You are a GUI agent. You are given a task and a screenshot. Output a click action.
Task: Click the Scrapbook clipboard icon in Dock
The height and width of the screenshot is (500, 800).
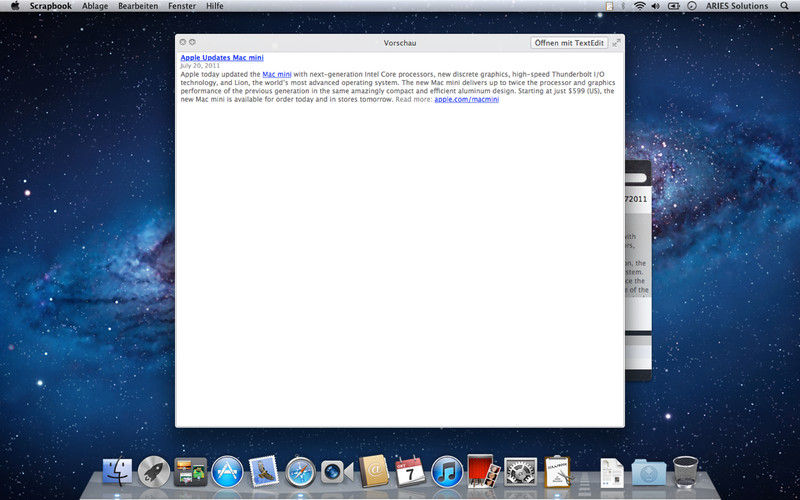[x=557, y=471]
